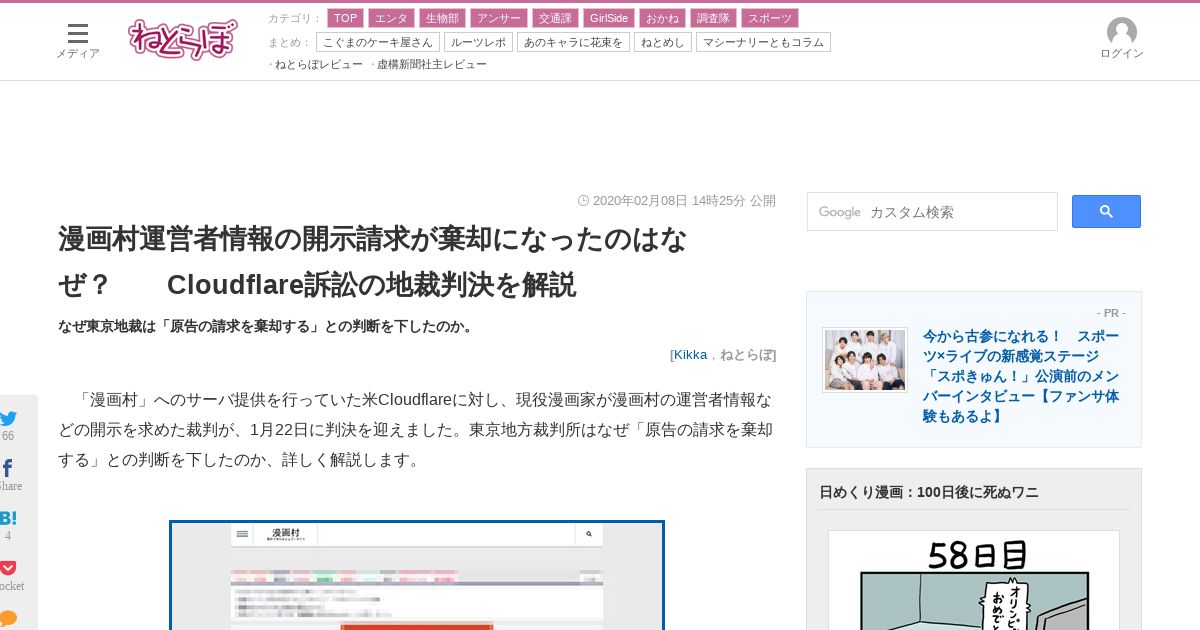Open the 58日目 manga panel image
The height and width of the screenshot is (630, 1200).
click(x=974, y=581)
